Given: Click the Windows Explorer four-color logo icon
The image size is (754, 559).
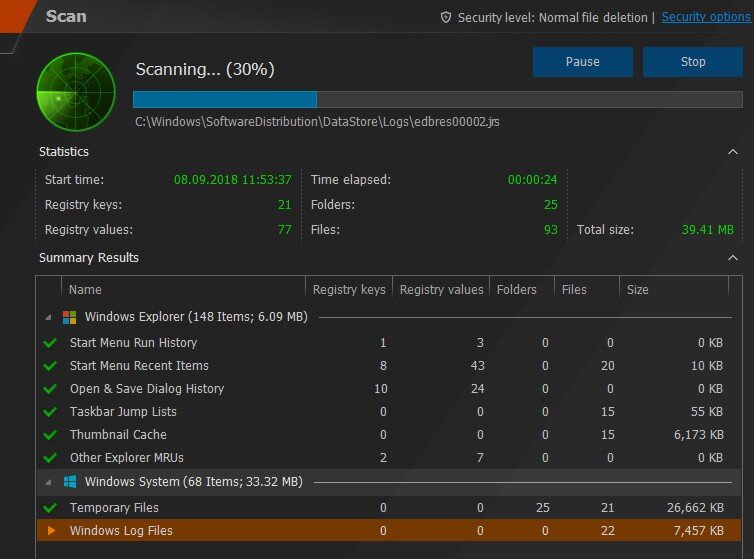Looking at the screenshot, I should click(x=69, y=317).
